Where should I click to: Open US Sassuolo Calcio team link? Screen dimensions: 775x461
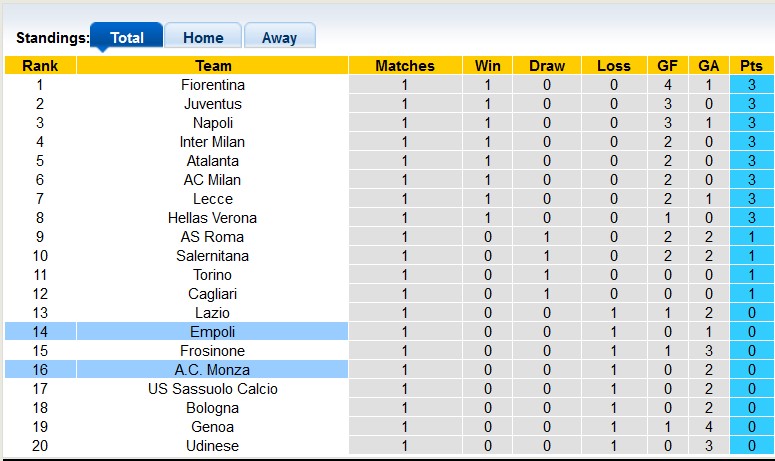coord(213,389)
